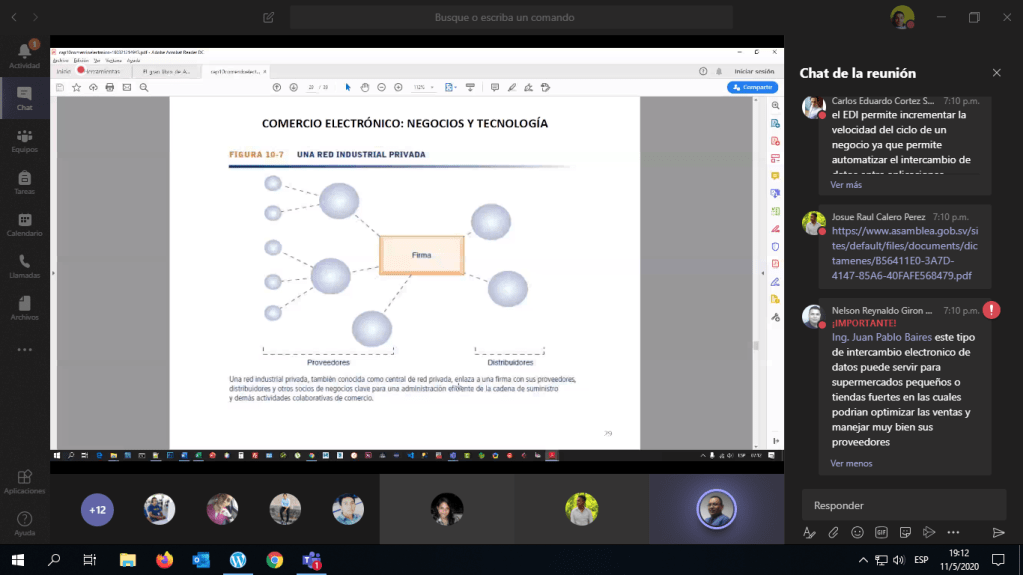Open Llamadas in the left rail
Viewport: 1023px width, 575px height.
[x=24, y=266]
